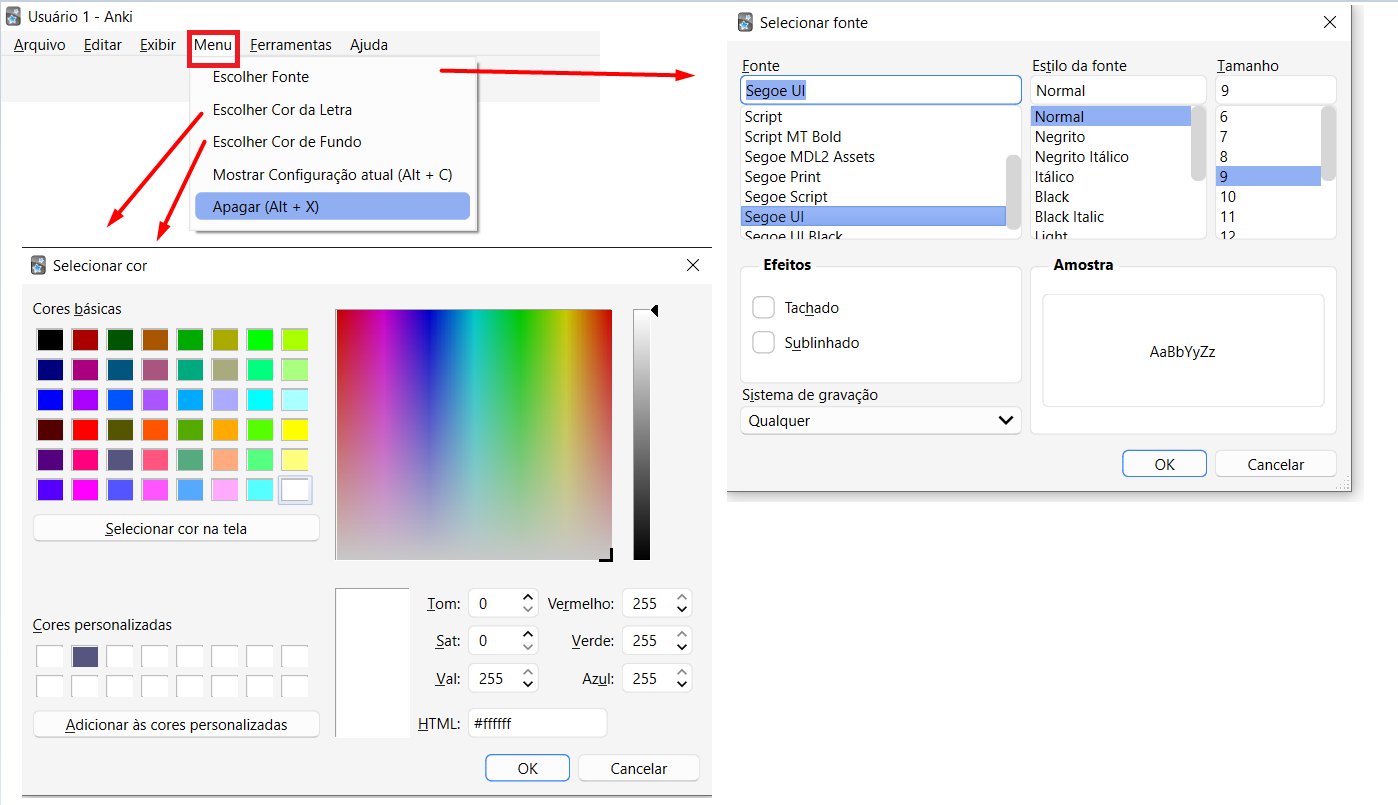Choose Segoe Print from the font list

(x=783, y=177)
